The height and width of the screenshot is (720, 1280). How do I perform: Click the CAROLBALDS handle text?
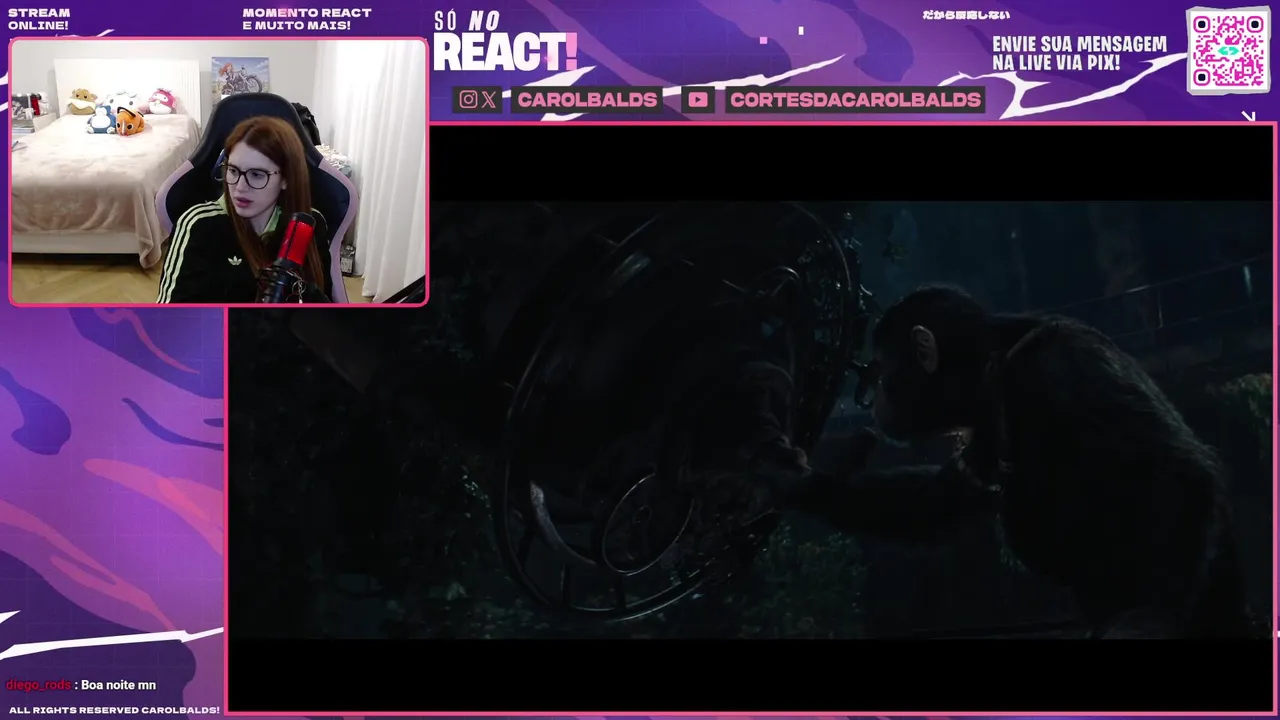(x=587, y=100)
